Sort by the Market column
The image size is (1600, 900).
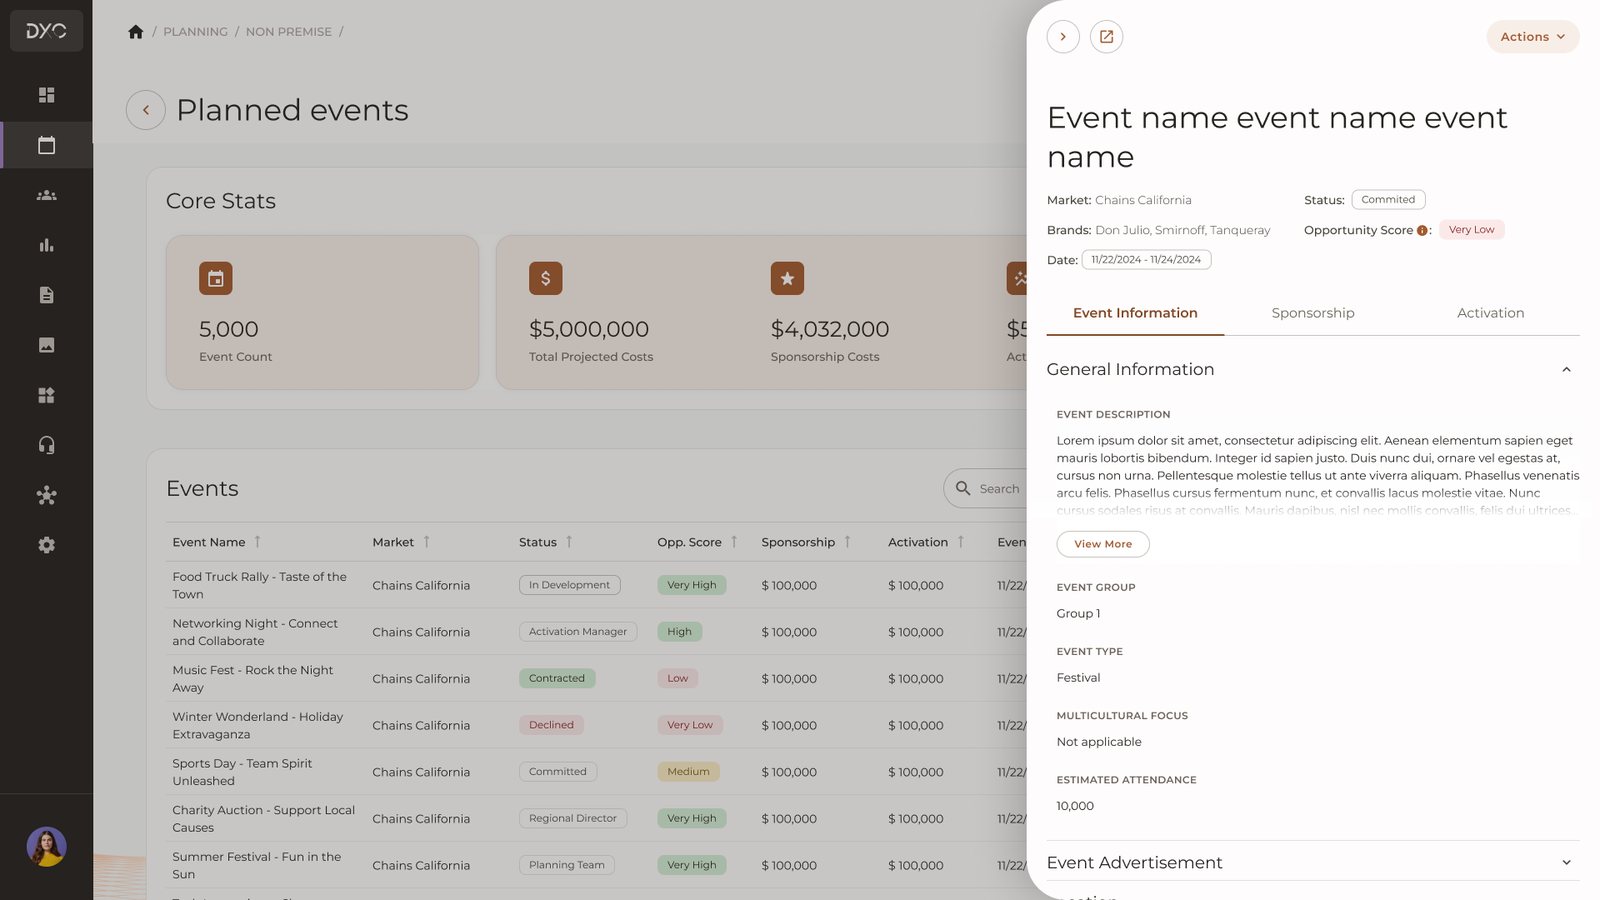[x=426, y=541]
